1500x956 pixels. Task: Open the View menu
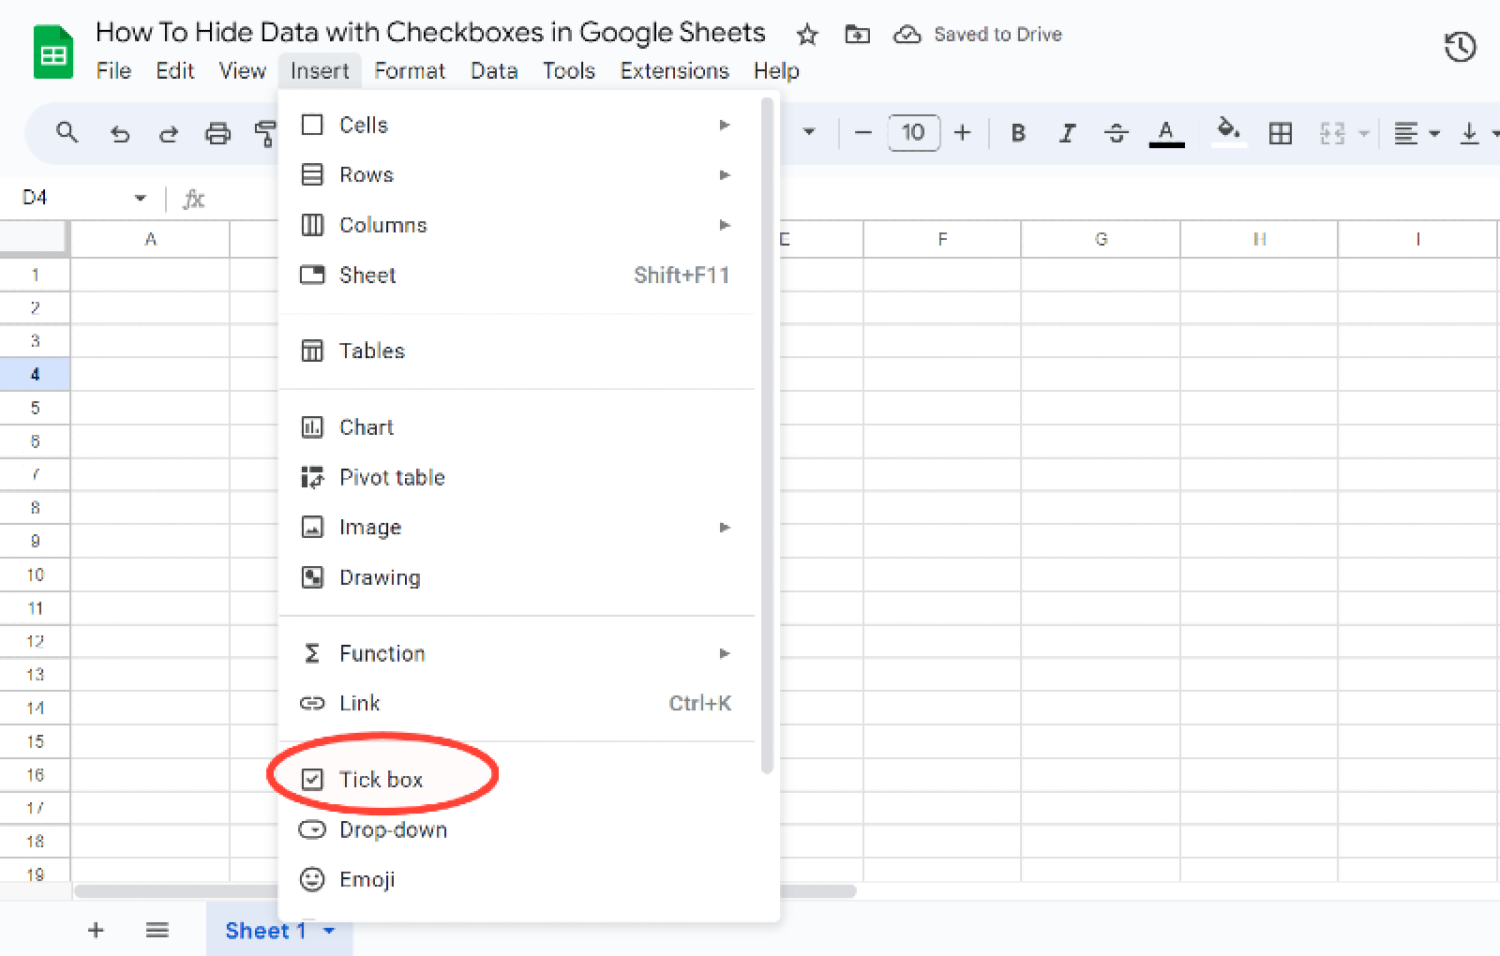242,71
